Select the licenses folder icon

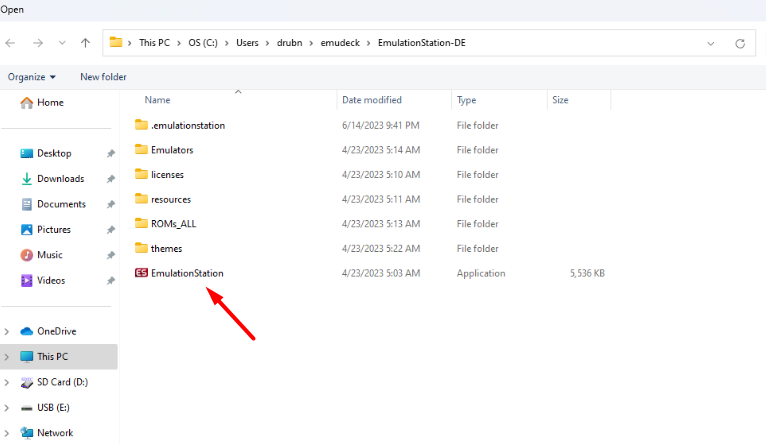[141, 174]
